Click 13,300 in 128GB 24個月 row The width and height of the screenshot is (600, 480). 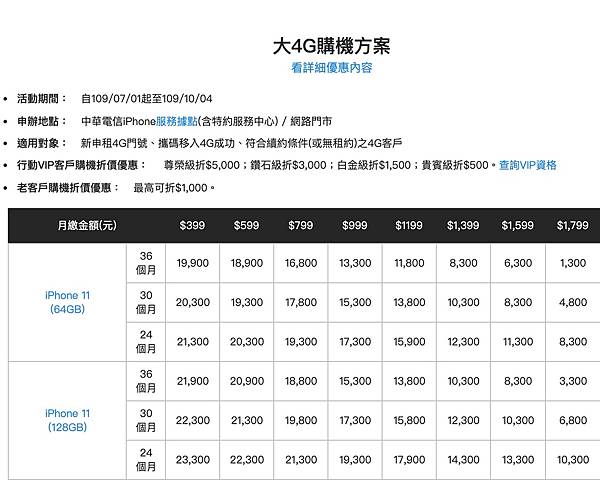click(x=518, y=460)
